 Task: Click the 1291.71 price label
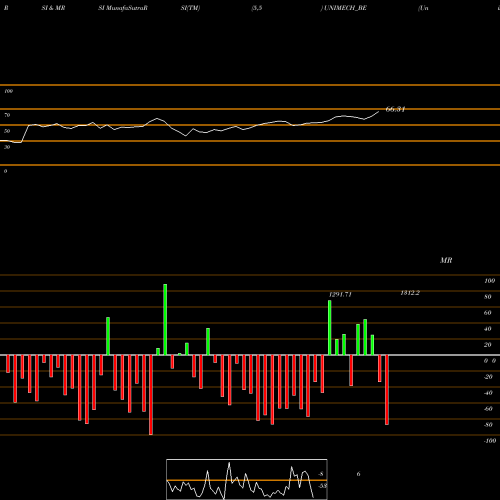coord(340,294)
